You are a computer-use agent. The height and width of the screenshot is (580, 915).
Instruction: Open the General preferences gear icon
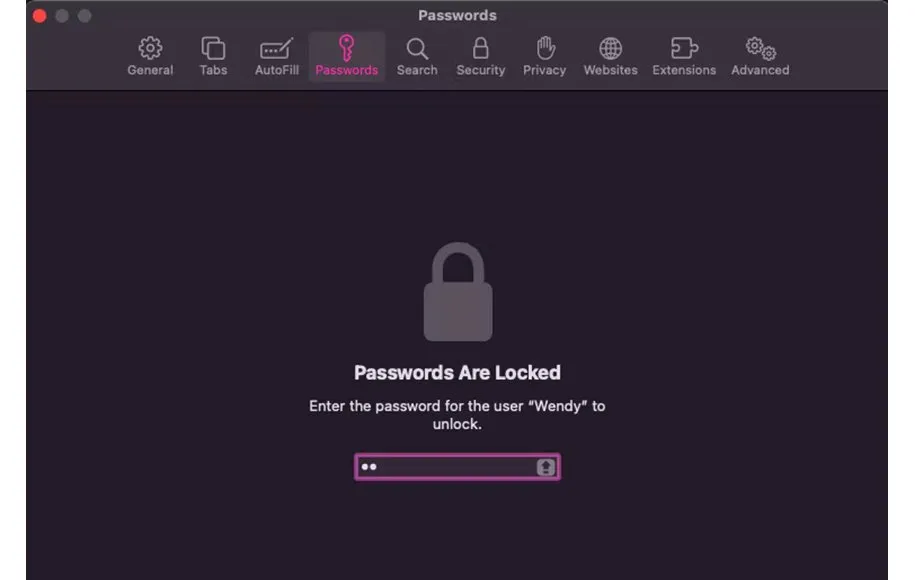click(x=150, y=48)
